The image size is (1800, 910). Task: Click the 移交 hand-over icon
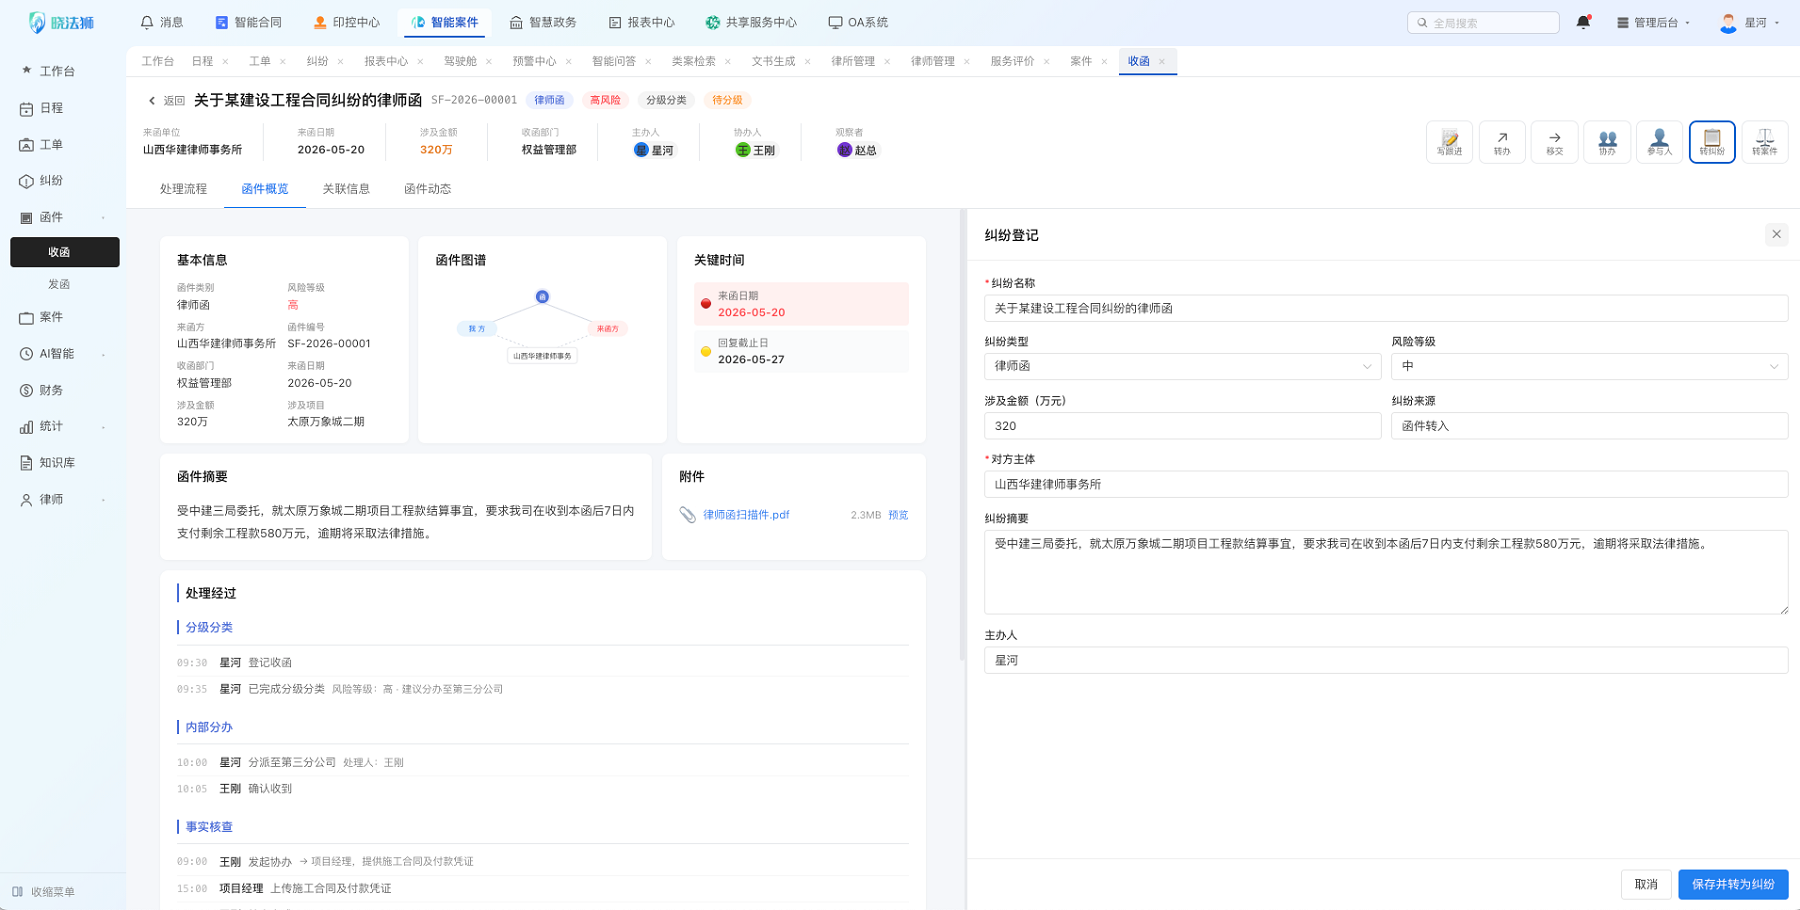point(1554,141)
